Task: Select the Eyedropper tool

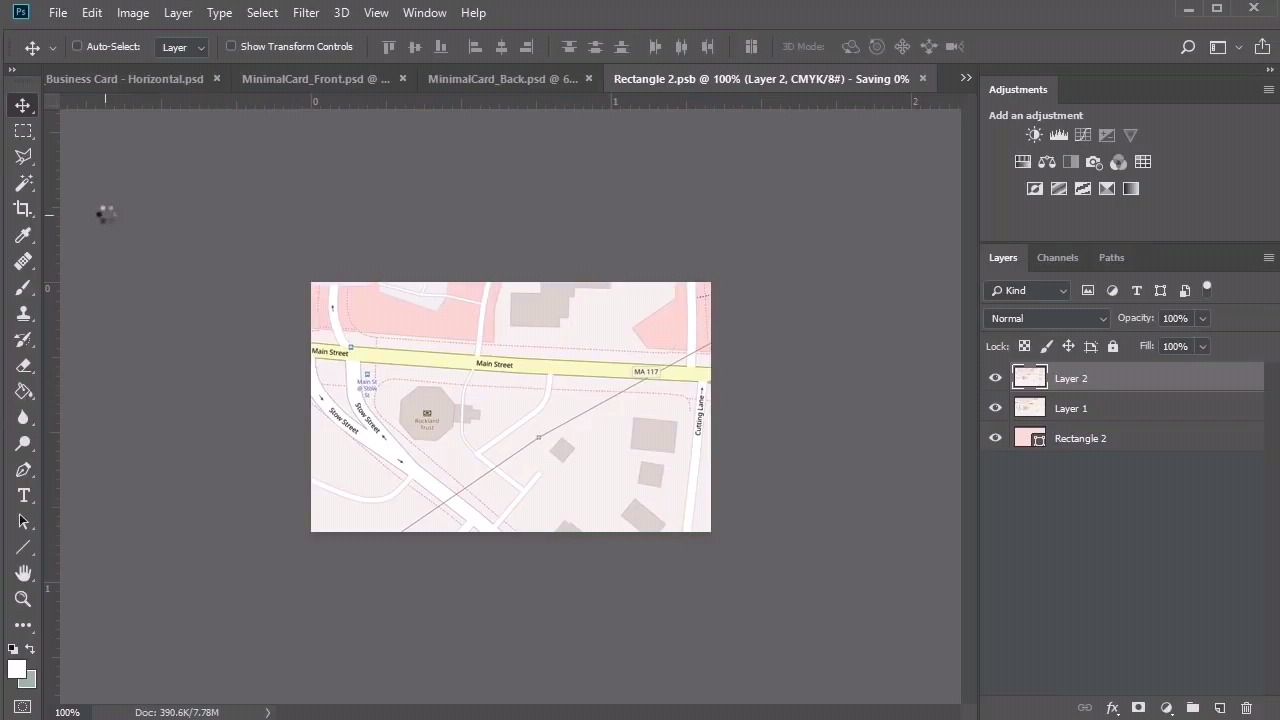Action: (23, 235)
